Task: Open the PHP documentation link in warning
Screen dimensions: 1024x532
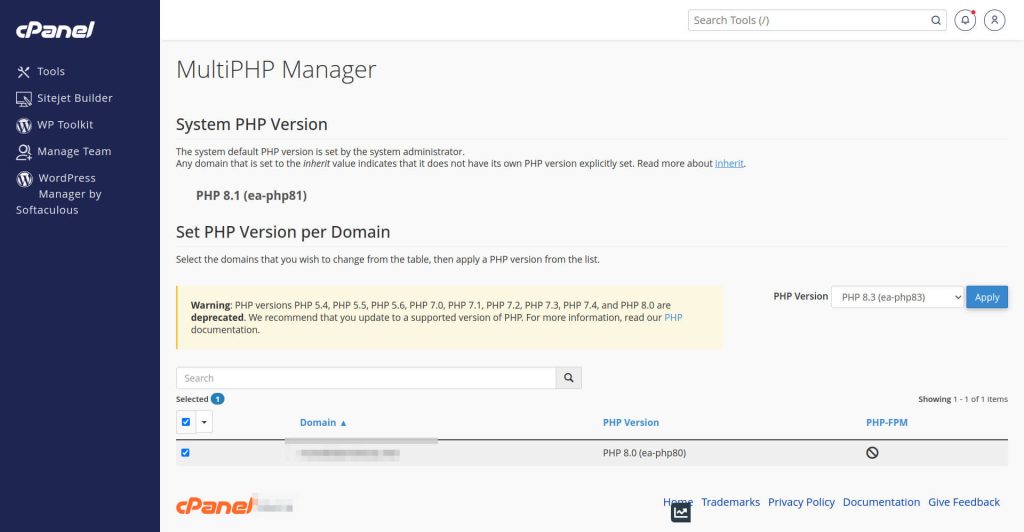Action: tap(673, 317)
